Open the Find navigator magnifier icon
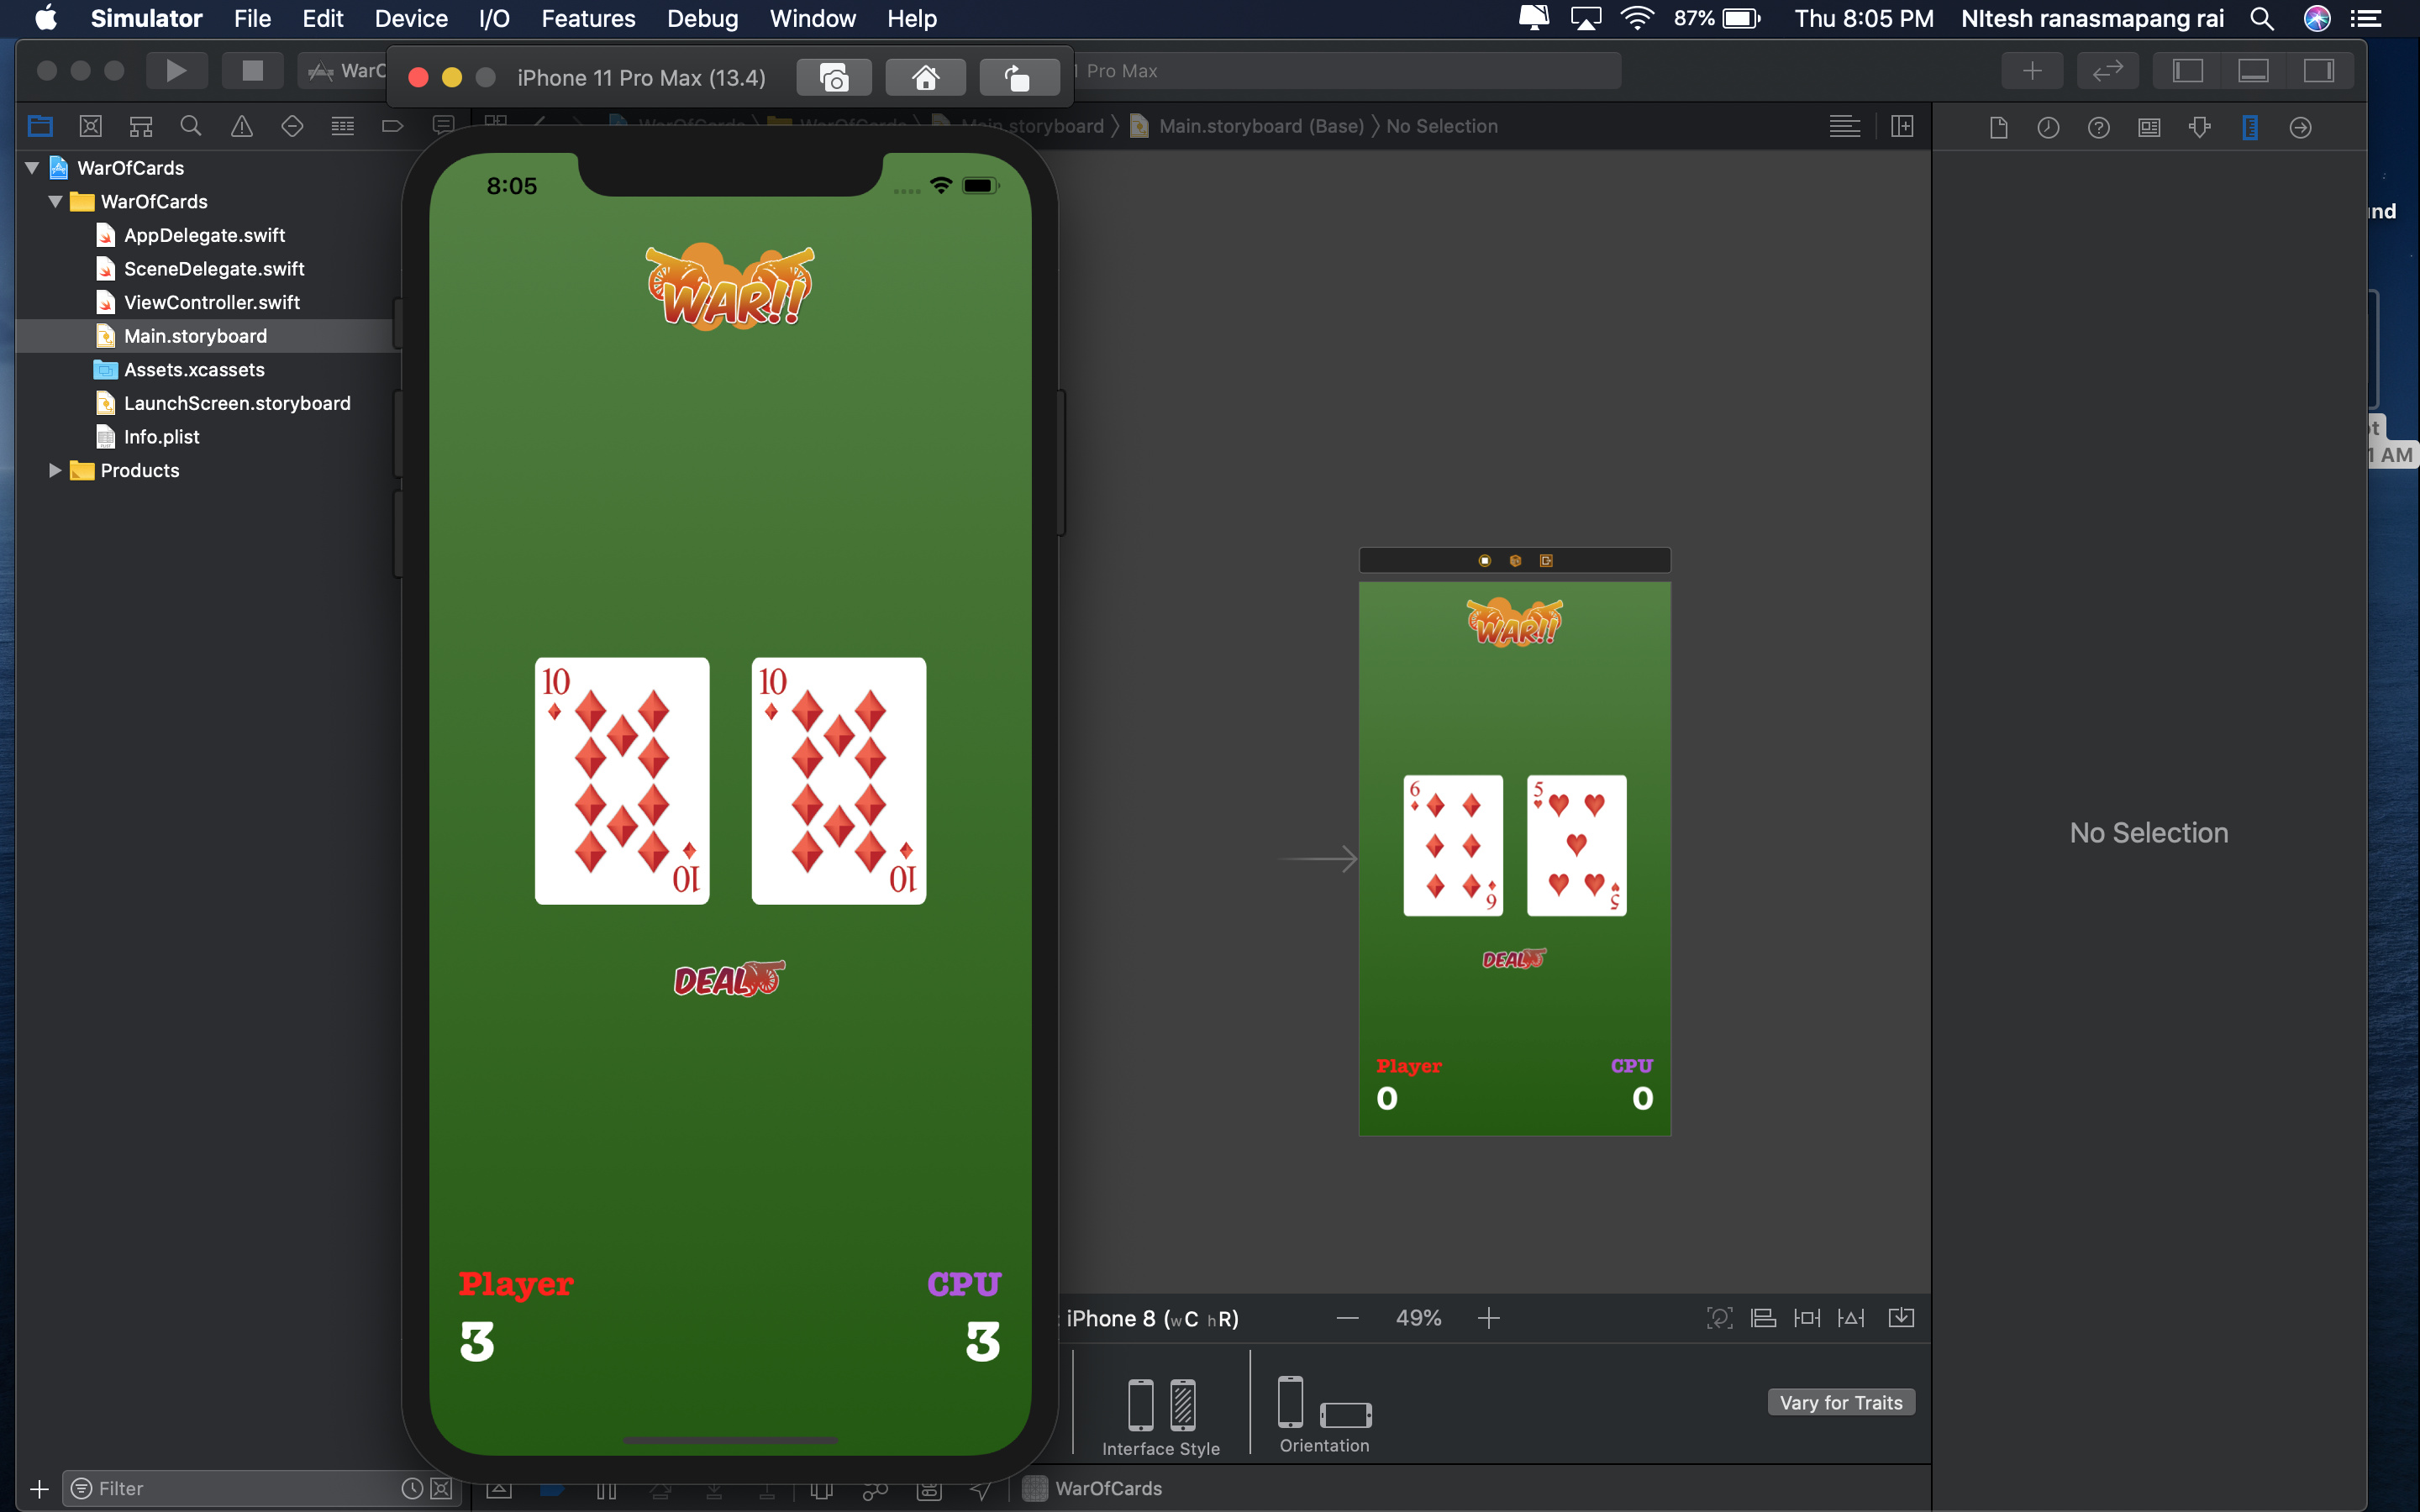 [191, 126]
